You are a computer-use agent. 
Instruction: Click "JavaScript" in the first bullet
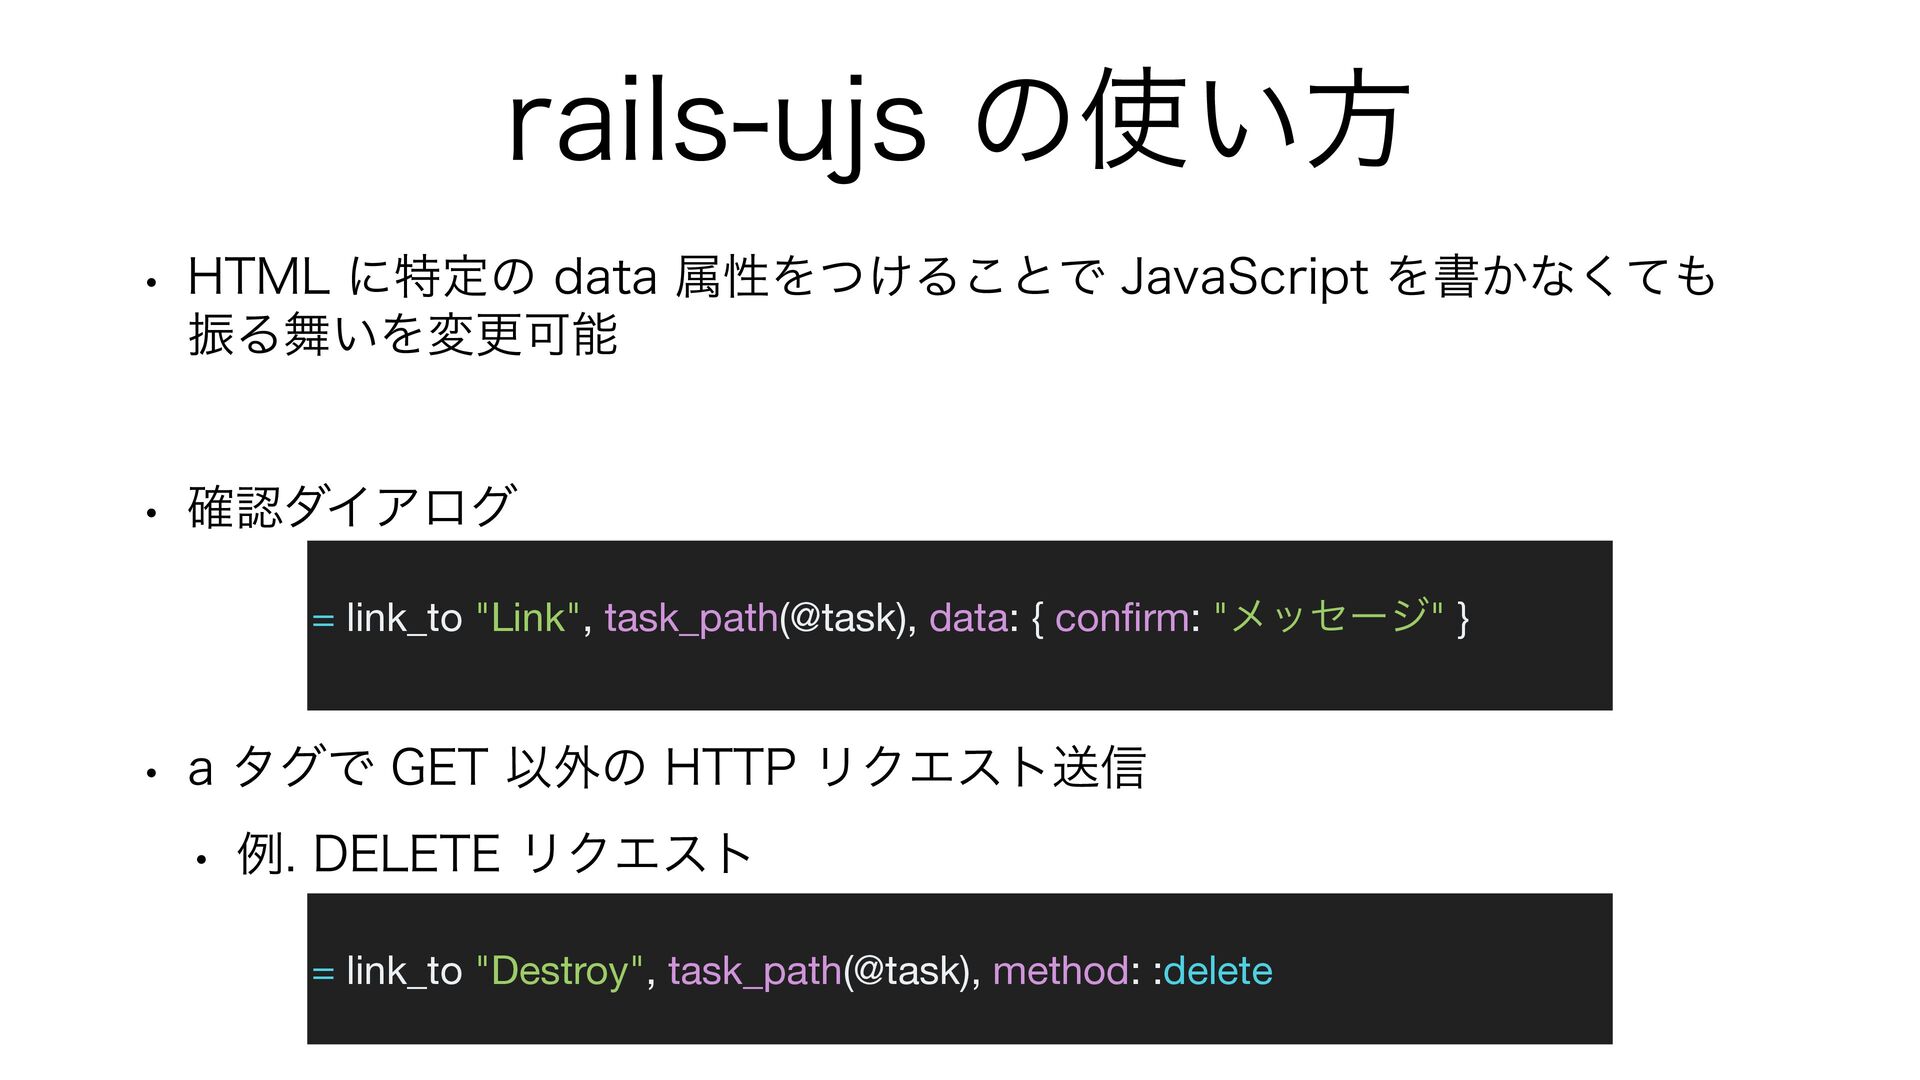point(1244,277)
